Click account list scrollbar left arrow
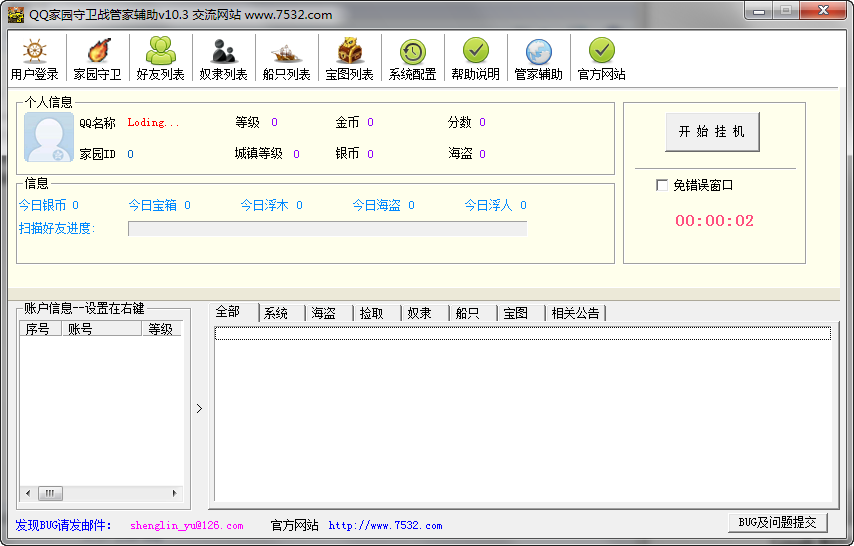Viewport: 854px width, 546px height. [28, 494]
